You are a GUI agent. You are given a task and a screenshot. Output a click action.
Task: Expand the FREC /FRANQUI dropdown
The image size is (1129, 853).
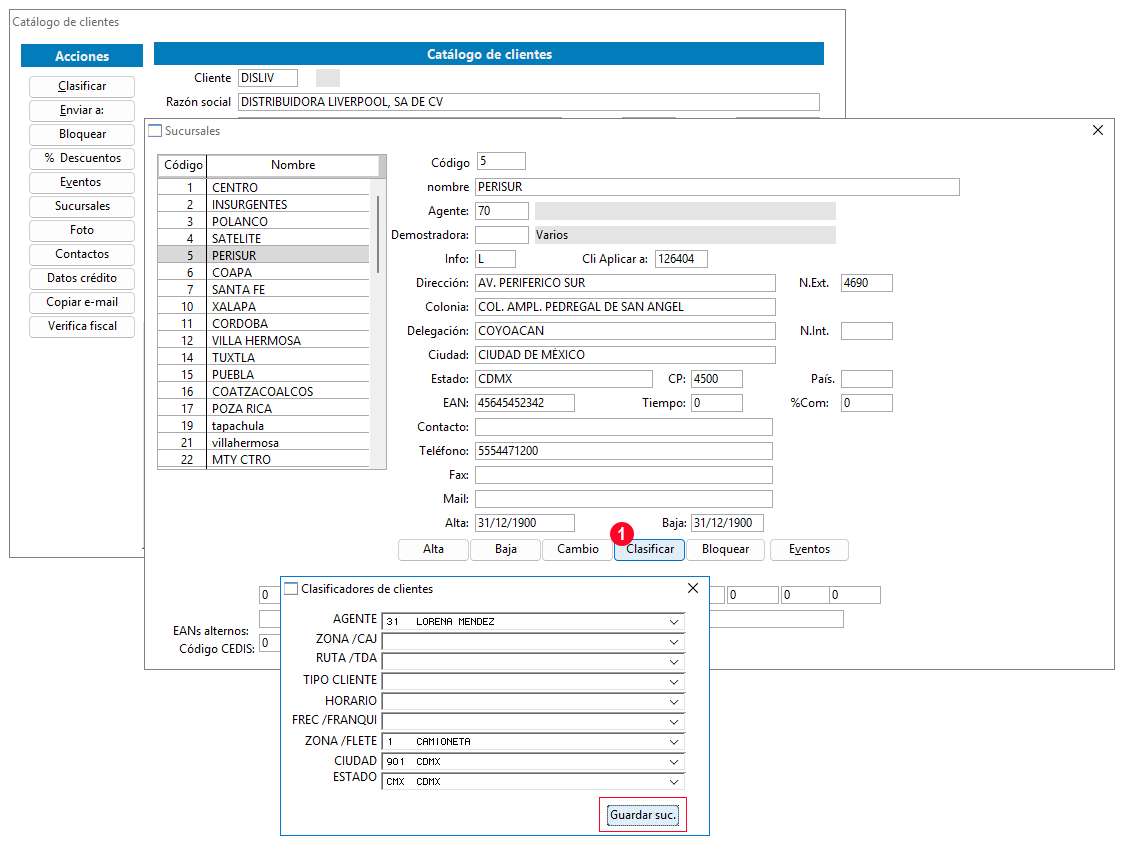click(x=674, y=722)
